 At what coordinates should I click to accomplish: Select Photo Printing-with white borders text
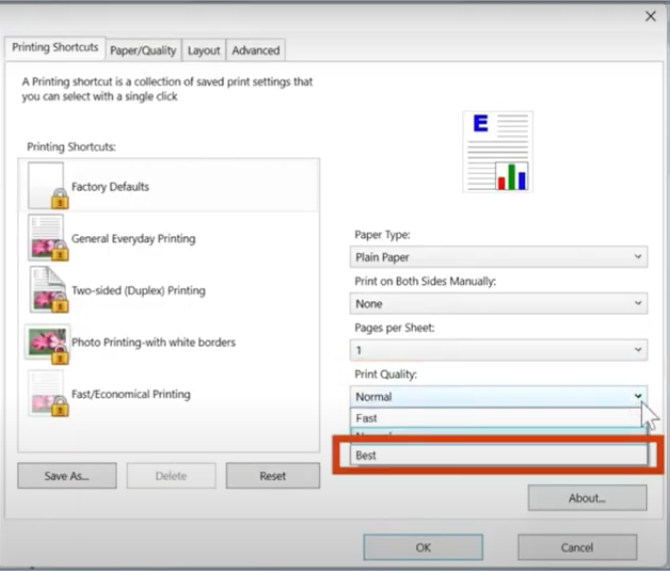click(x=153, y=342)
